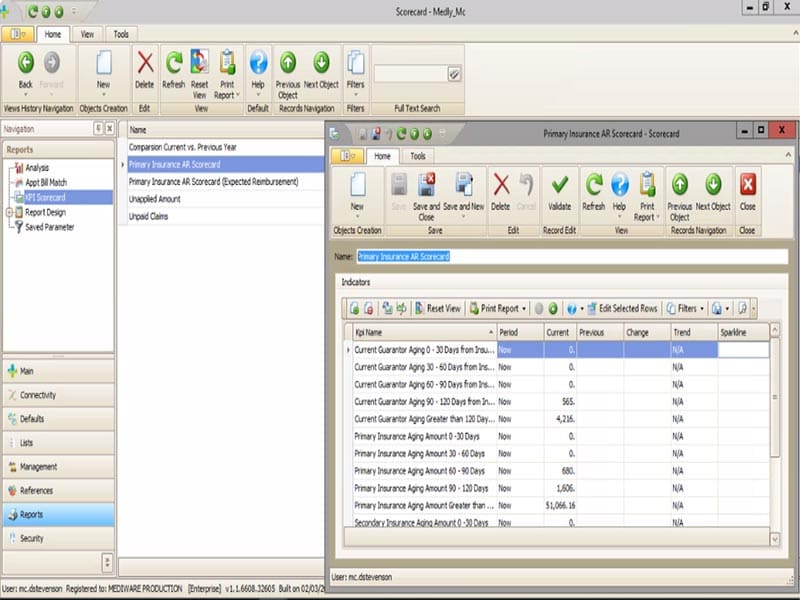Open Tools tab in scorecard window
The height and width of the screenshot is (600, 800).
[417, 156]
